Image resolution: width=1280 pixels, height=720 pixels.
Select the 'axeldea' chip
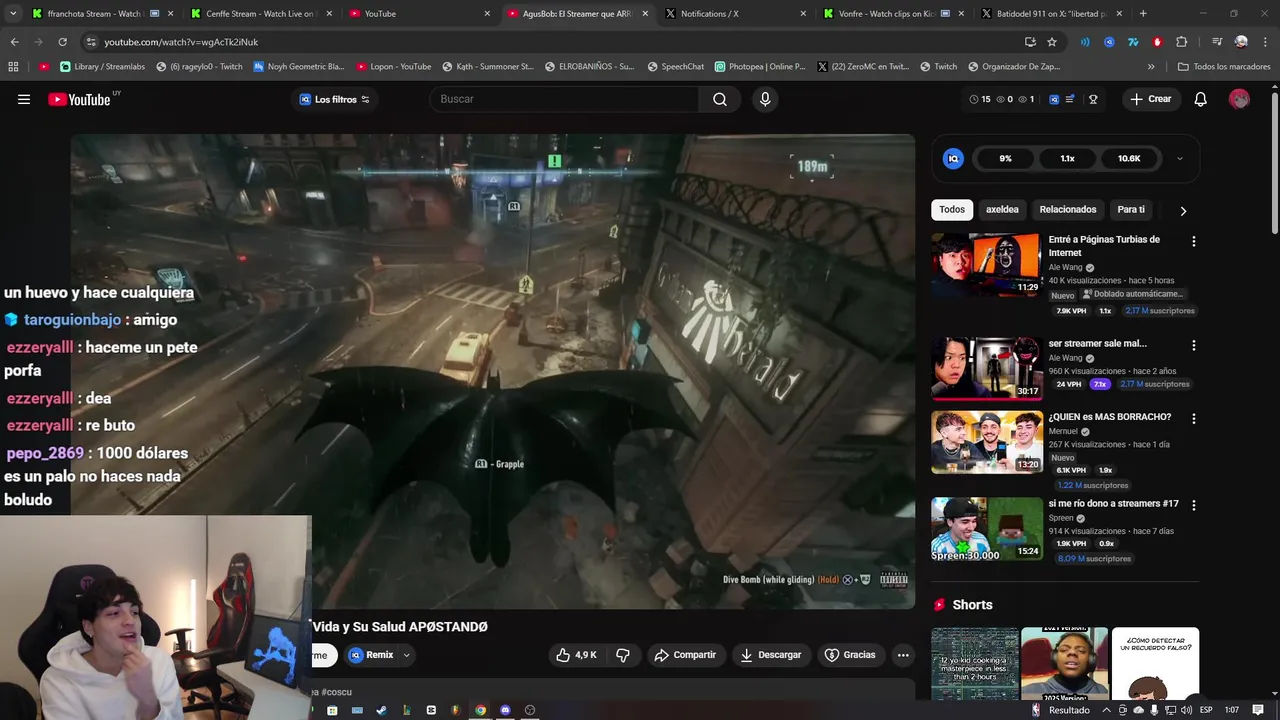coord(1002,209)
